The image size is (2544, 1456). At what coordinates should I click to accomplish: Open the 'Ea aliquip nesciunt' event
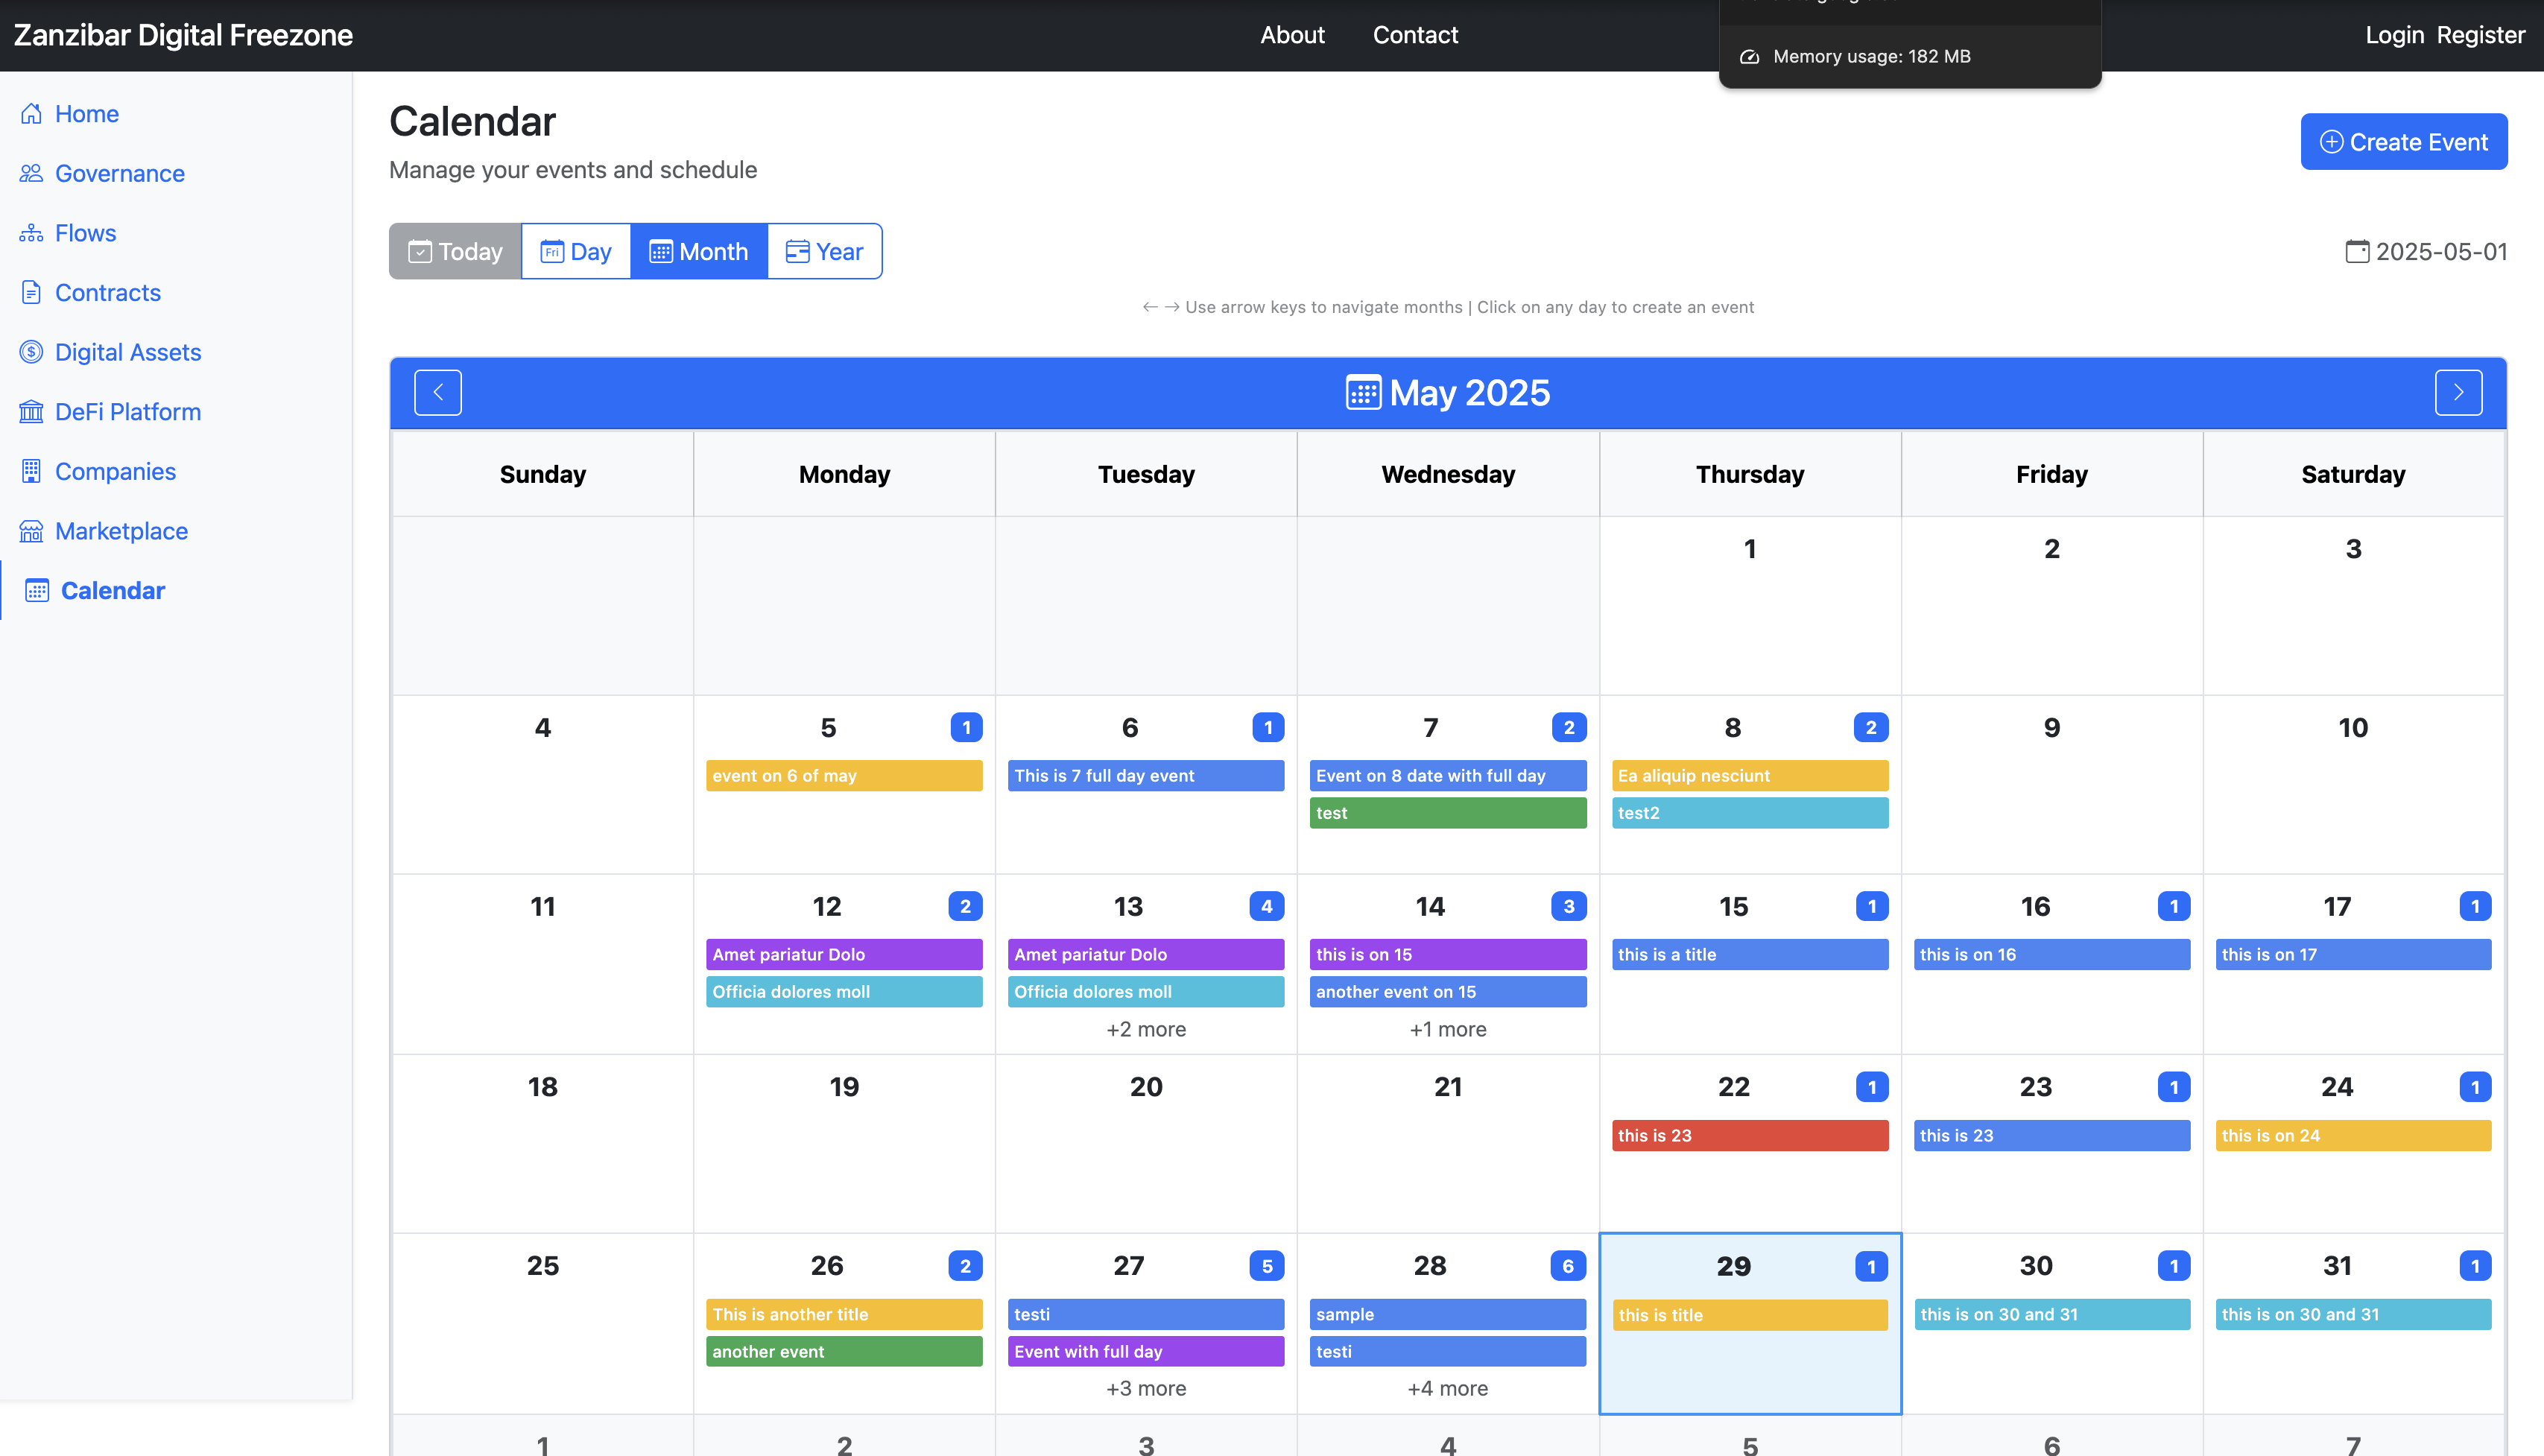coord(1750,776)
